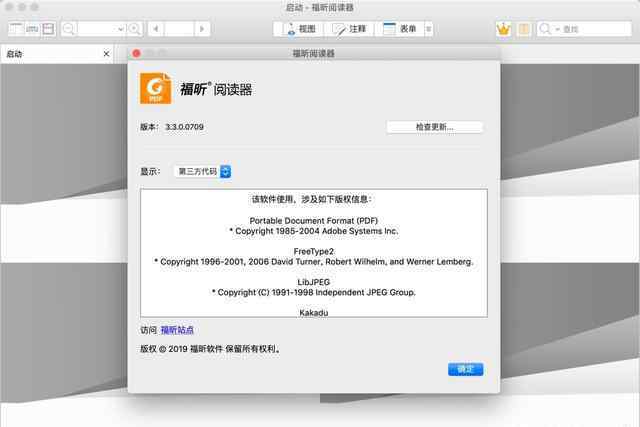640x427 pixels.
Task: Open the search magnifier options
Action: coord(549,29)
